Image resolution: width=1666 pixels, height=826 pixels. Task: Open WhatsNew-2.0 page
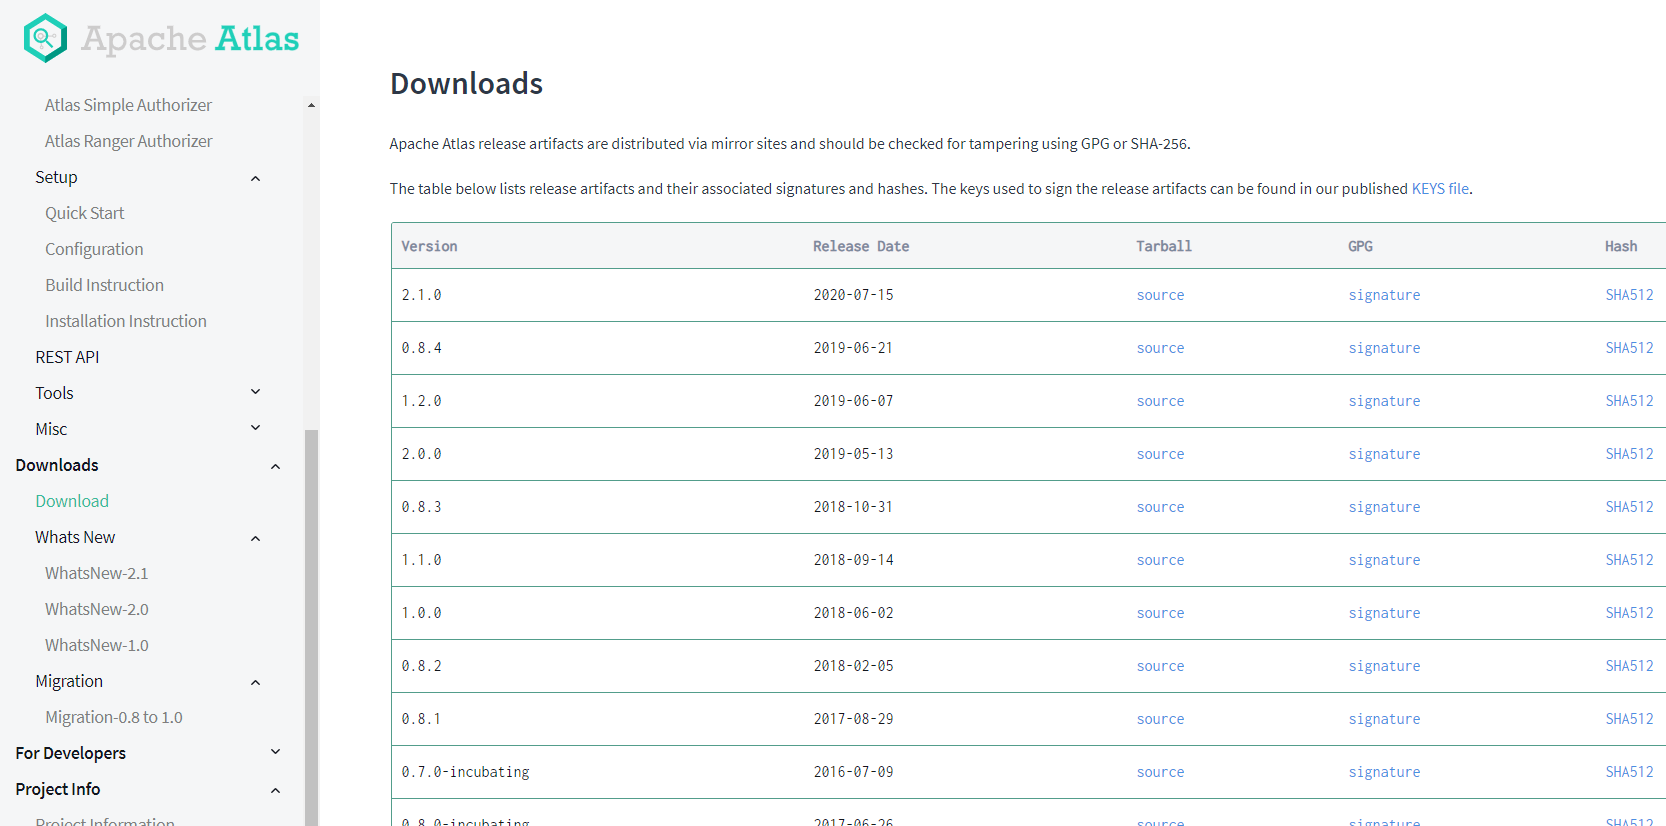coord(96,609)
